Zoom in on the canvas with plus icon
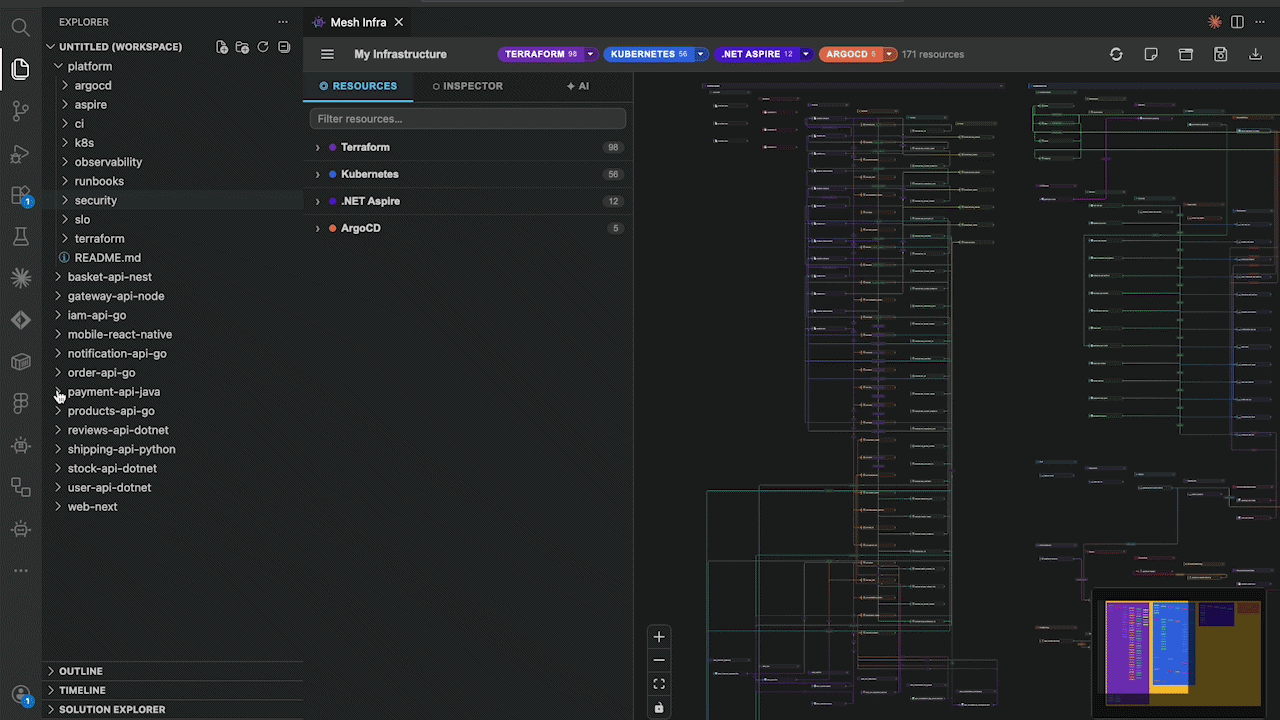The height and width of the screenshot is (720, 1280). tap(658, 636)
